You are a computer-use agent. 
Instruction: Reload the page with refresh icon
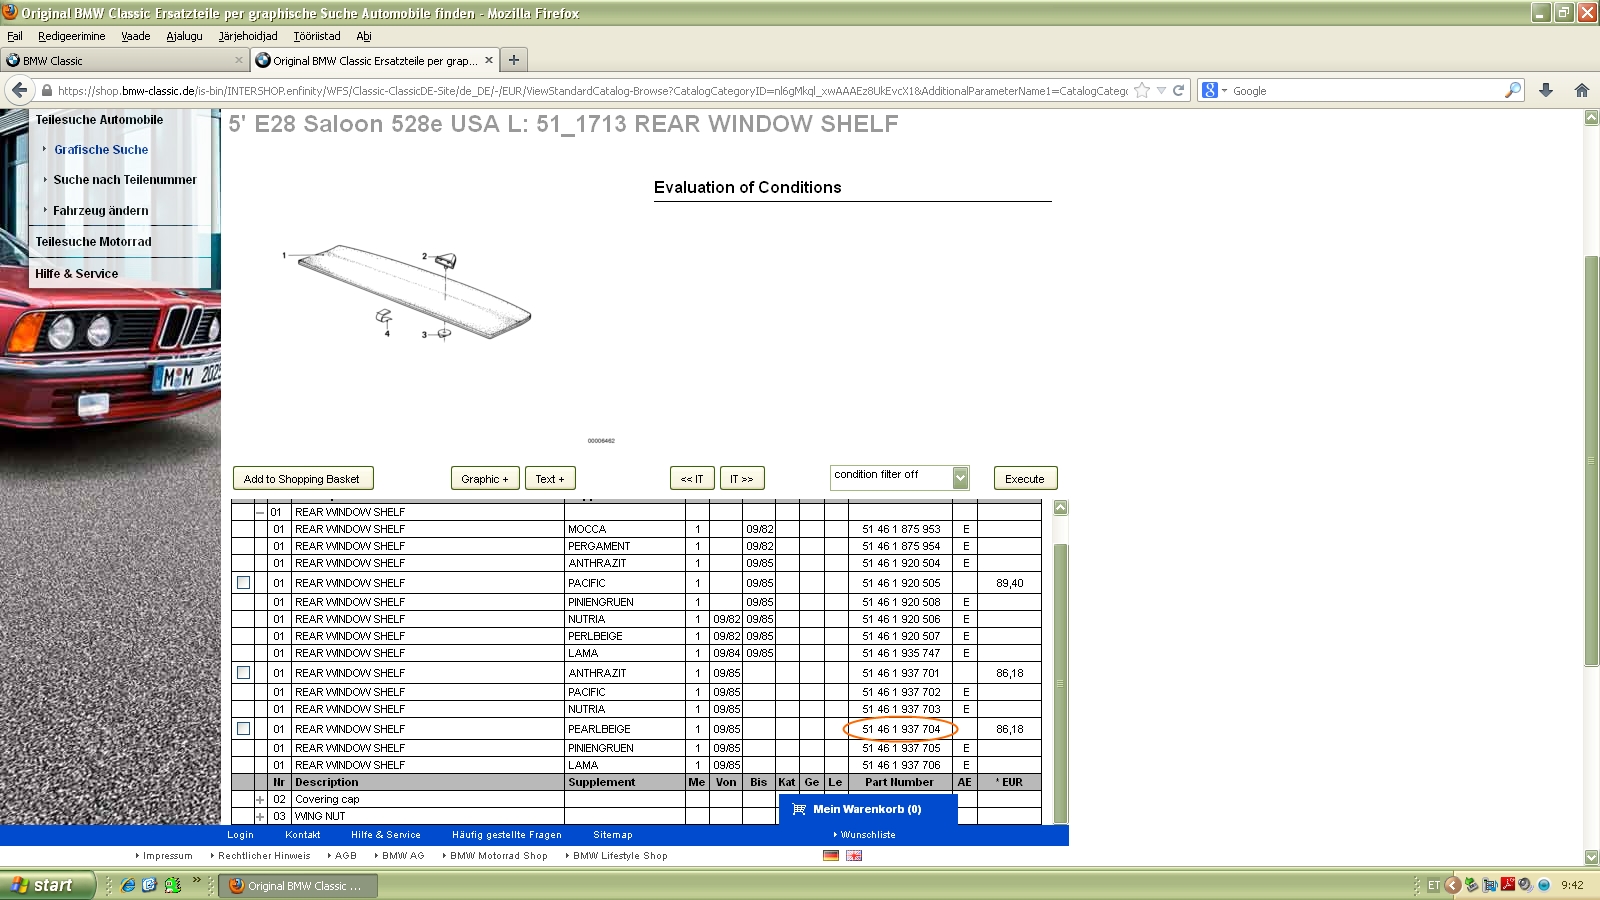pos(1179,90)
